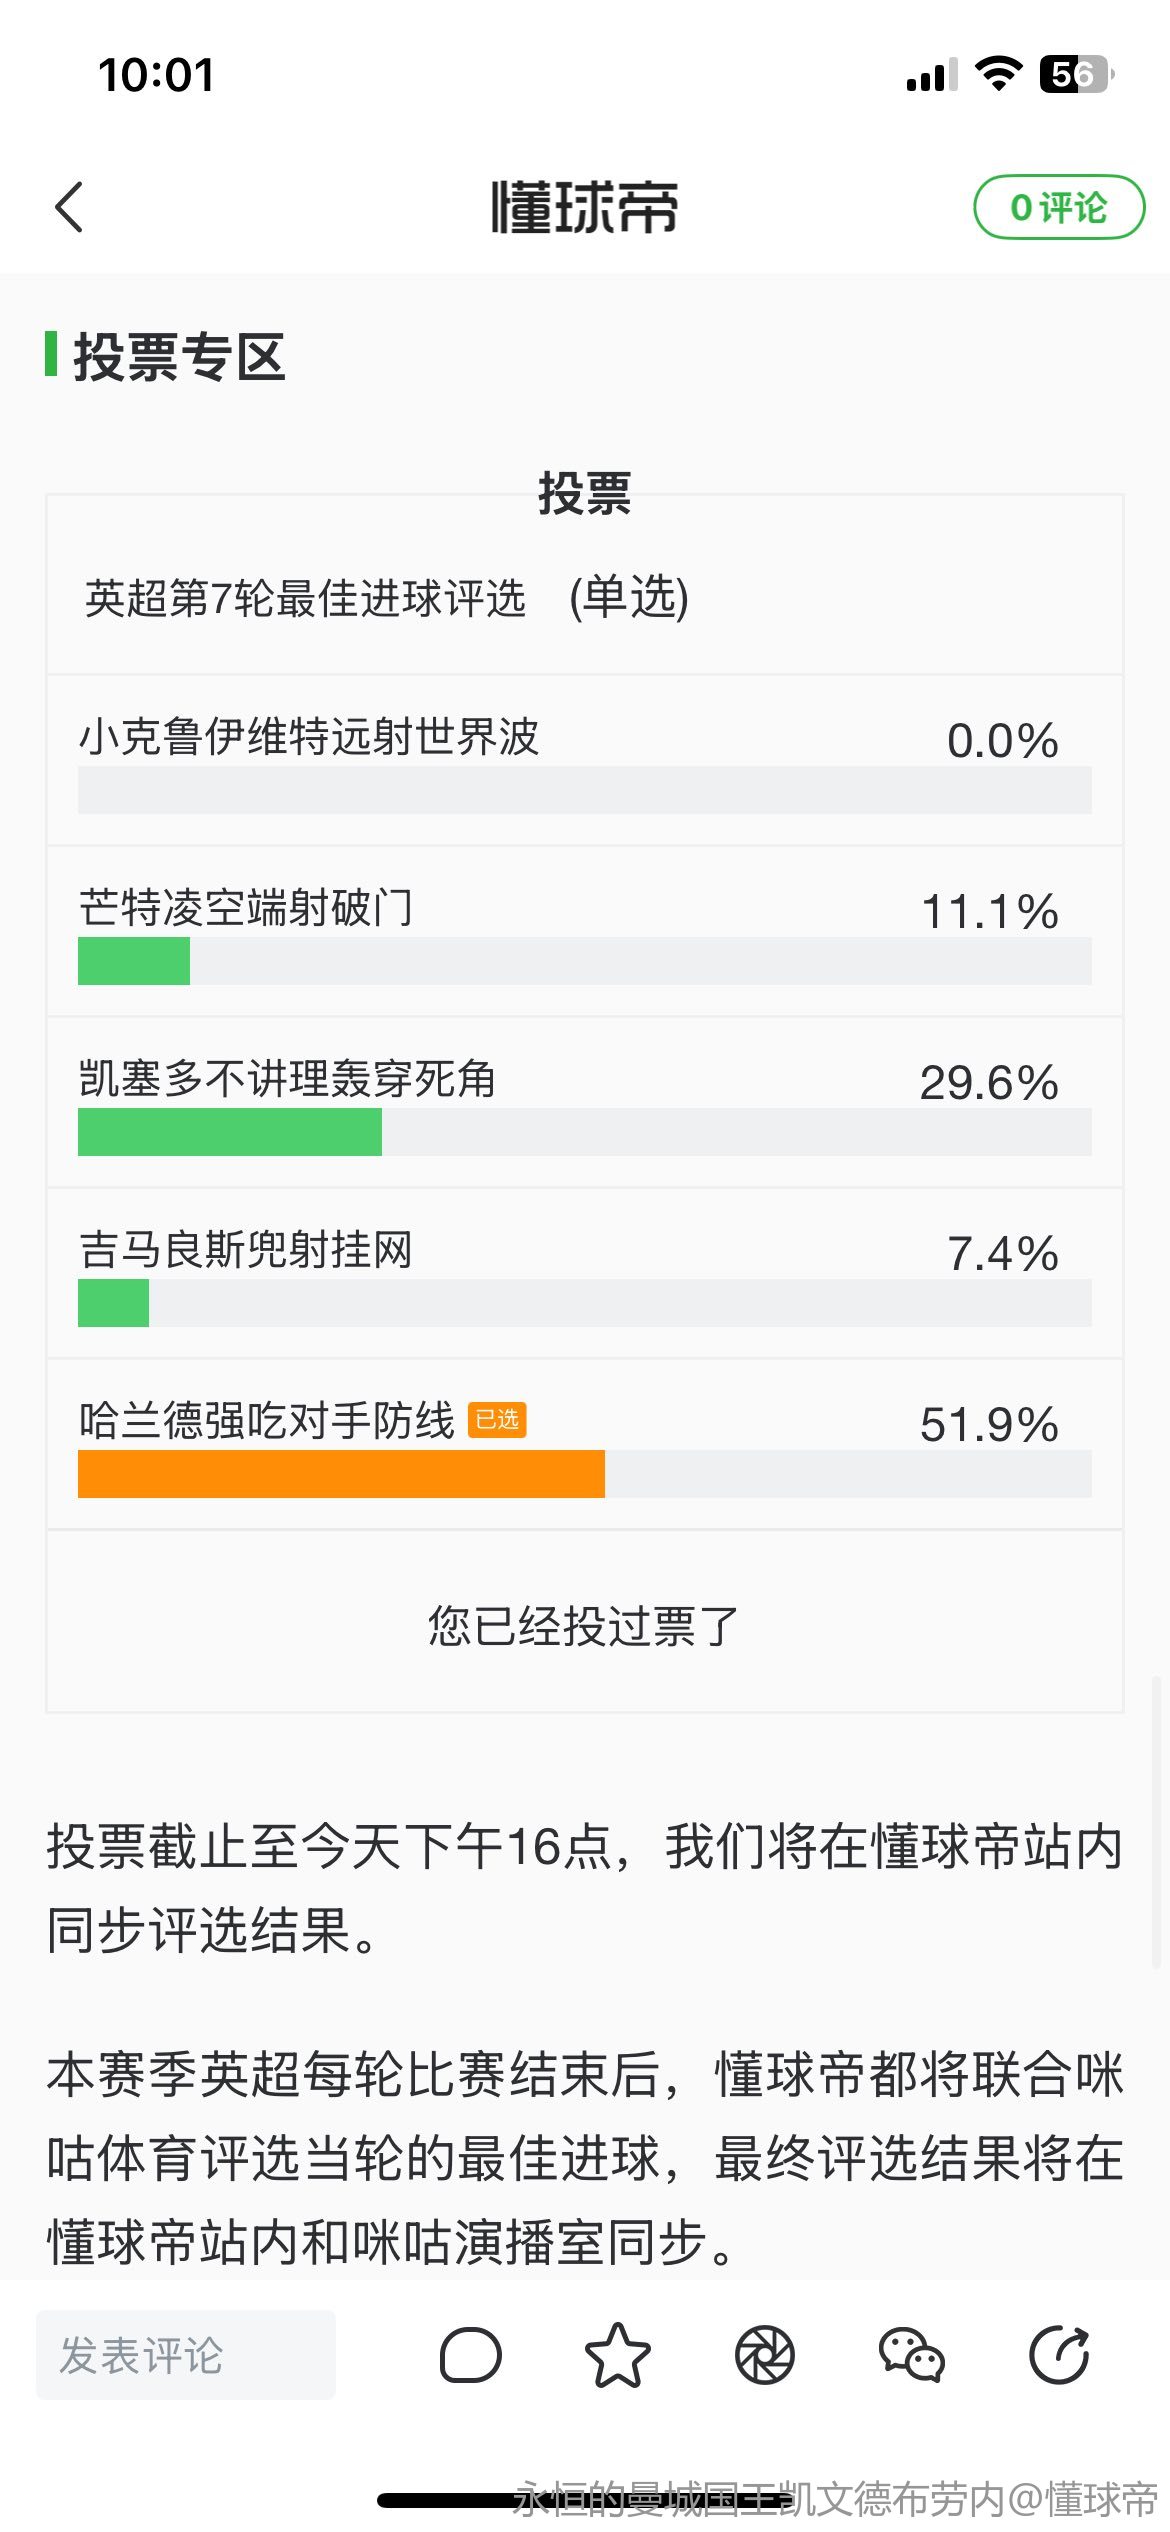The image size is (1170, 2532).
Task: Open the comment bubble icon in bottom bar
Action: click(x=470, y=2355)
